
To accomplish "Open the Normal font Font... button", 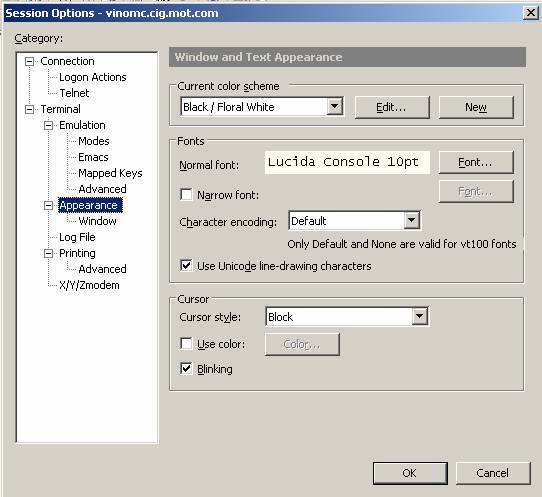I will [x=476, y=162].
